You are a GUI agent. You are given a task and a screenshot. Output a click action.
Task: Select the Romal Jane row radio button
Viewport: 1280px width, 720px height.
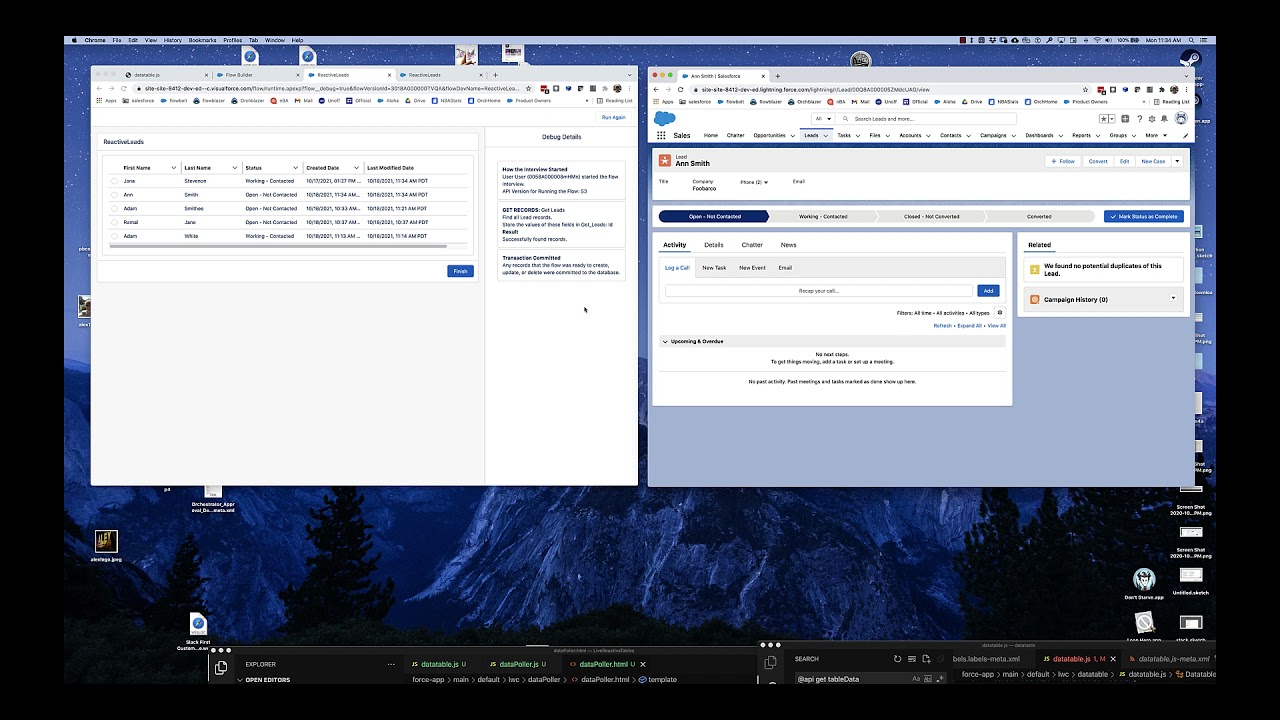point(114,222)
